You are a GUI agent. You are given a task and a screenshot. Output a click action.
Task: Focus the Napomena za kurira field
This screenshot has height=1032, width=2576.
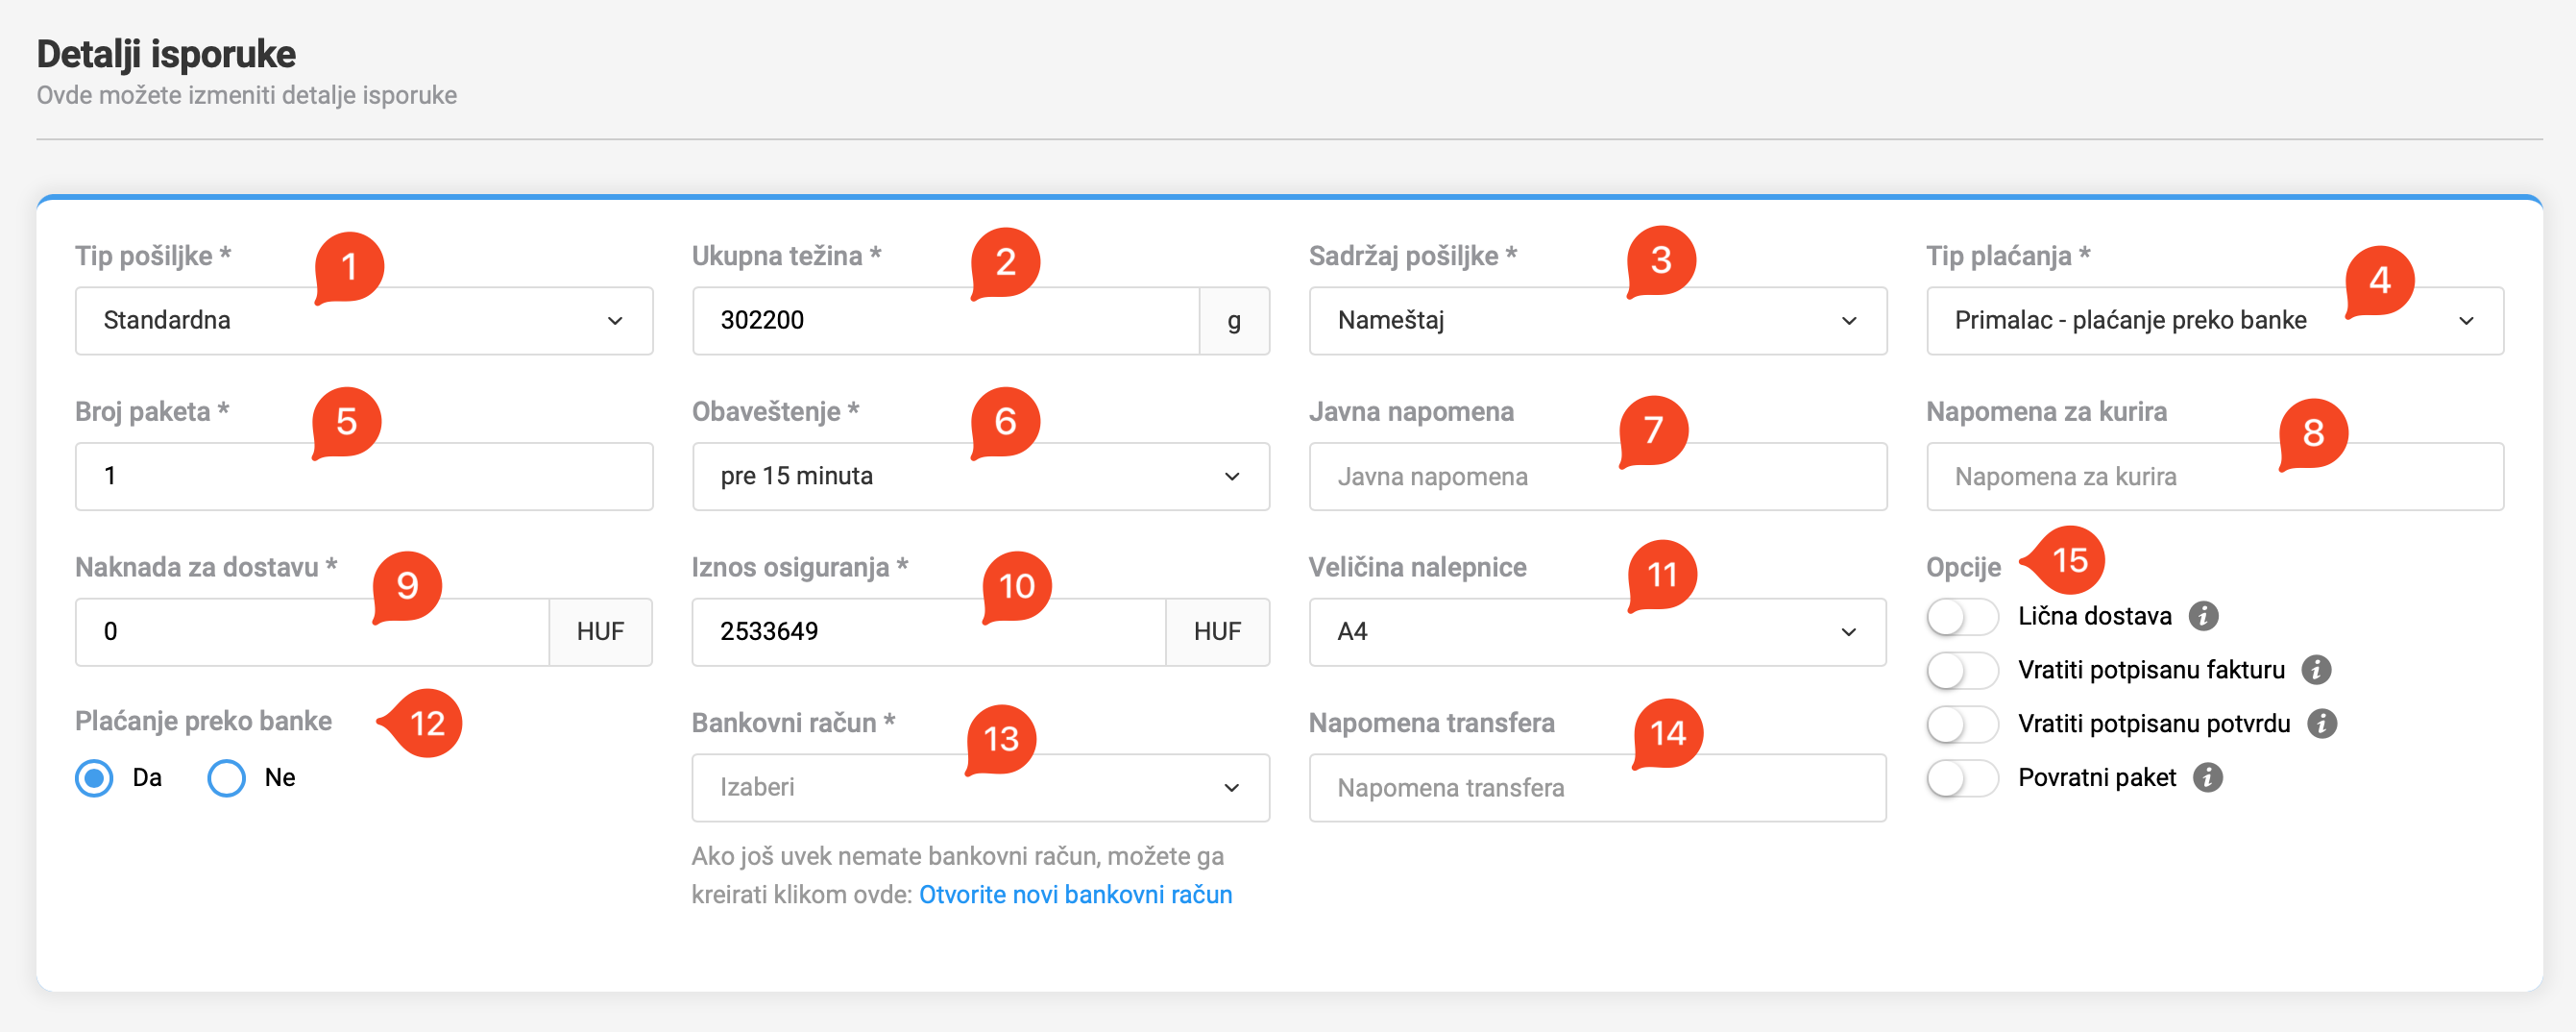point(2214,477)
